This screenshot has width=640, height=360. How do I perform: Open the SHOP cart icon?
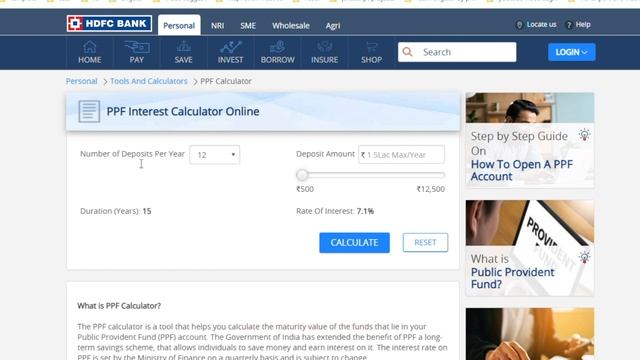pyautogui.click(x=371, y=47)
